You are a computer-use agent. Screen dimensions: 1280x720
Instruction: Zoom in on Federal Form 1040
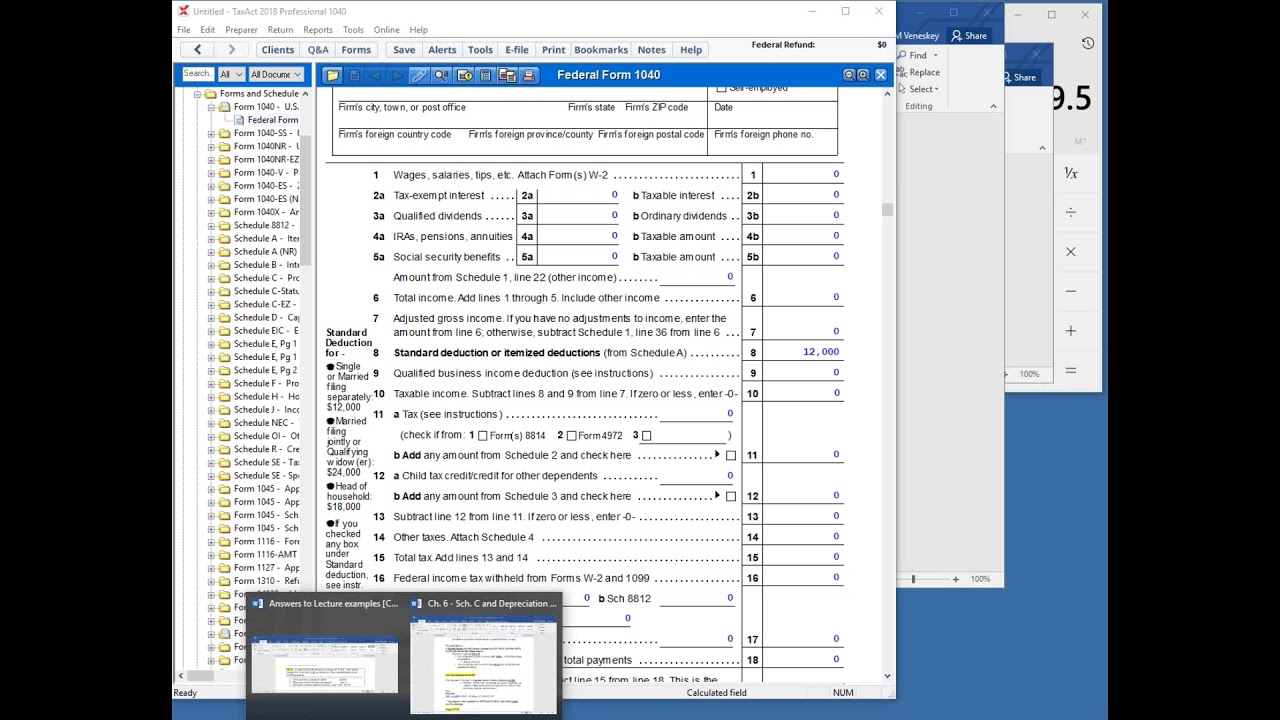point(863,75)
